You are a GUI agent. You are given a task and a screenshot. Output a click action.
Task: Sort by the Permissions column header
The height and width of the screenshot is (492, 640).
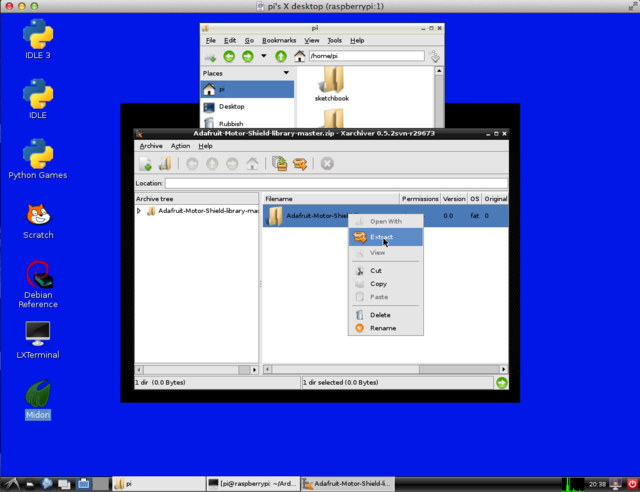point(419,199)
